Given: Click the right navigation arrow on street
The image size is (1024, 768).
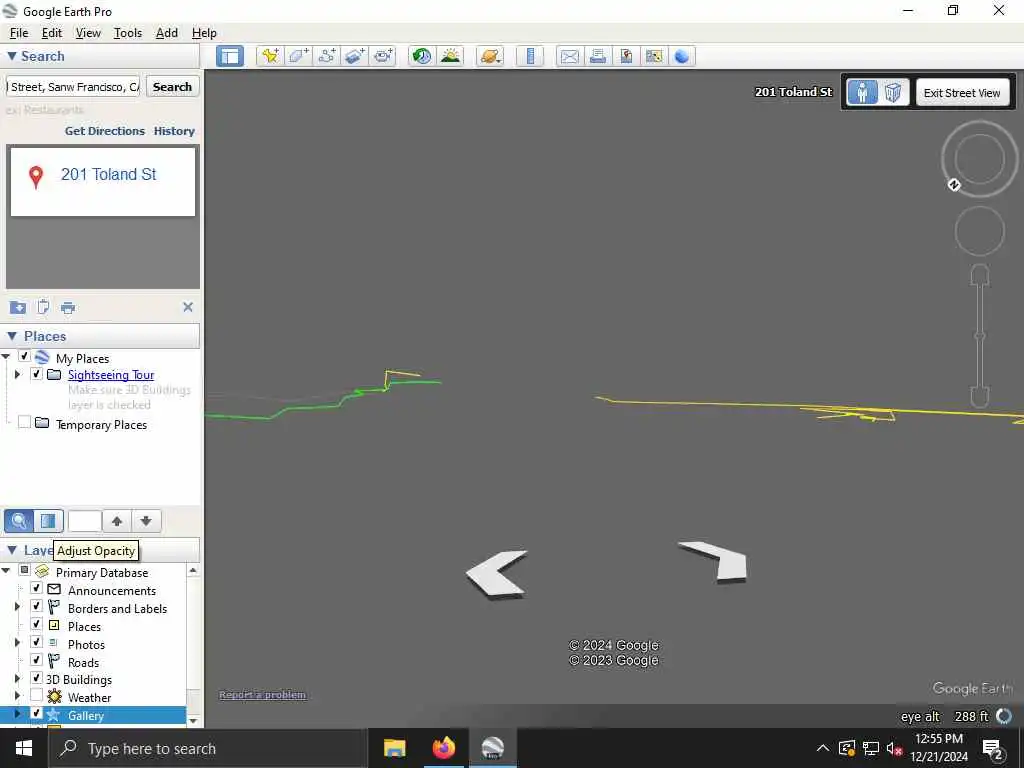Looking at the screenshot, I should tap(714, 560).
